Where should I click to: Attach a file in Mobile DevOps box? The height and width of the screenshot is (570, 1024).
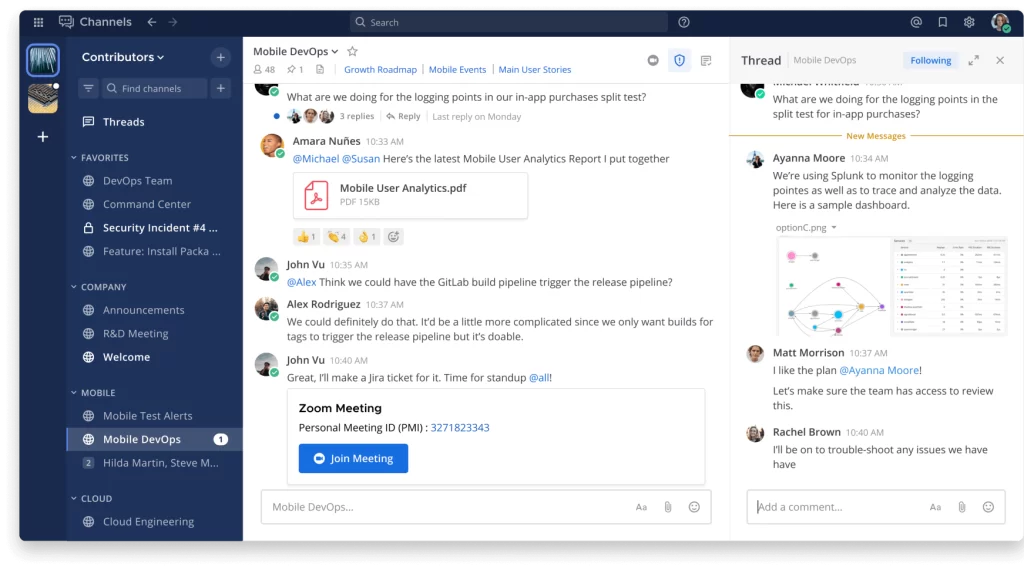tap(668, 507)
